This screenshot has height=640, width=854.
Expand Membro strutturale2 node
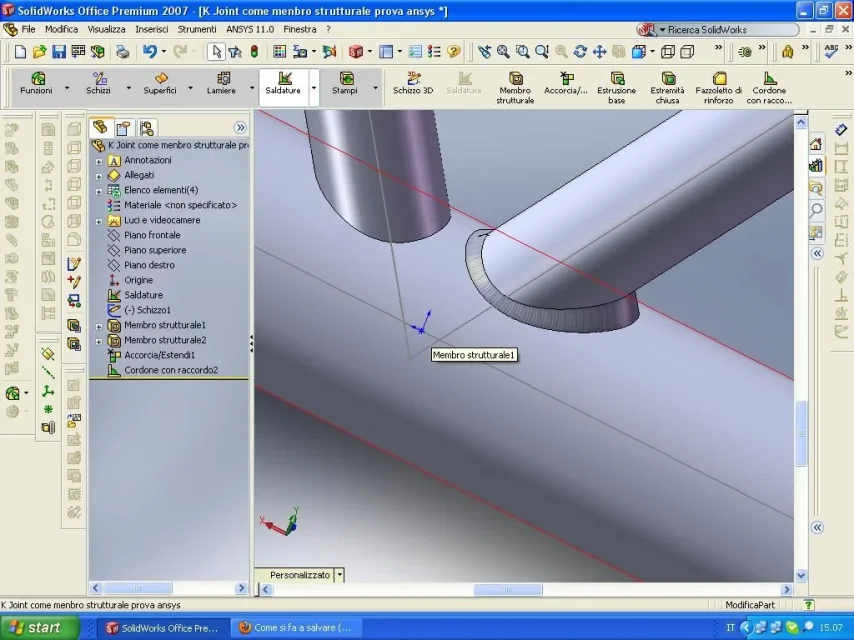pyautogui.click(x=99, y=342)
